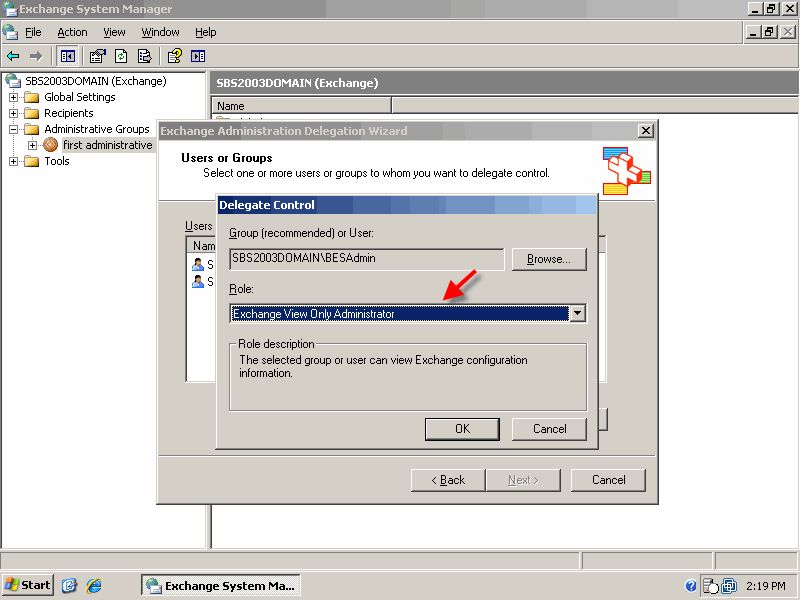Close the Exchange Administration Delegation Wizard window
The height and width of the screenshot is (600, 800).
click(x=645, y=131)
